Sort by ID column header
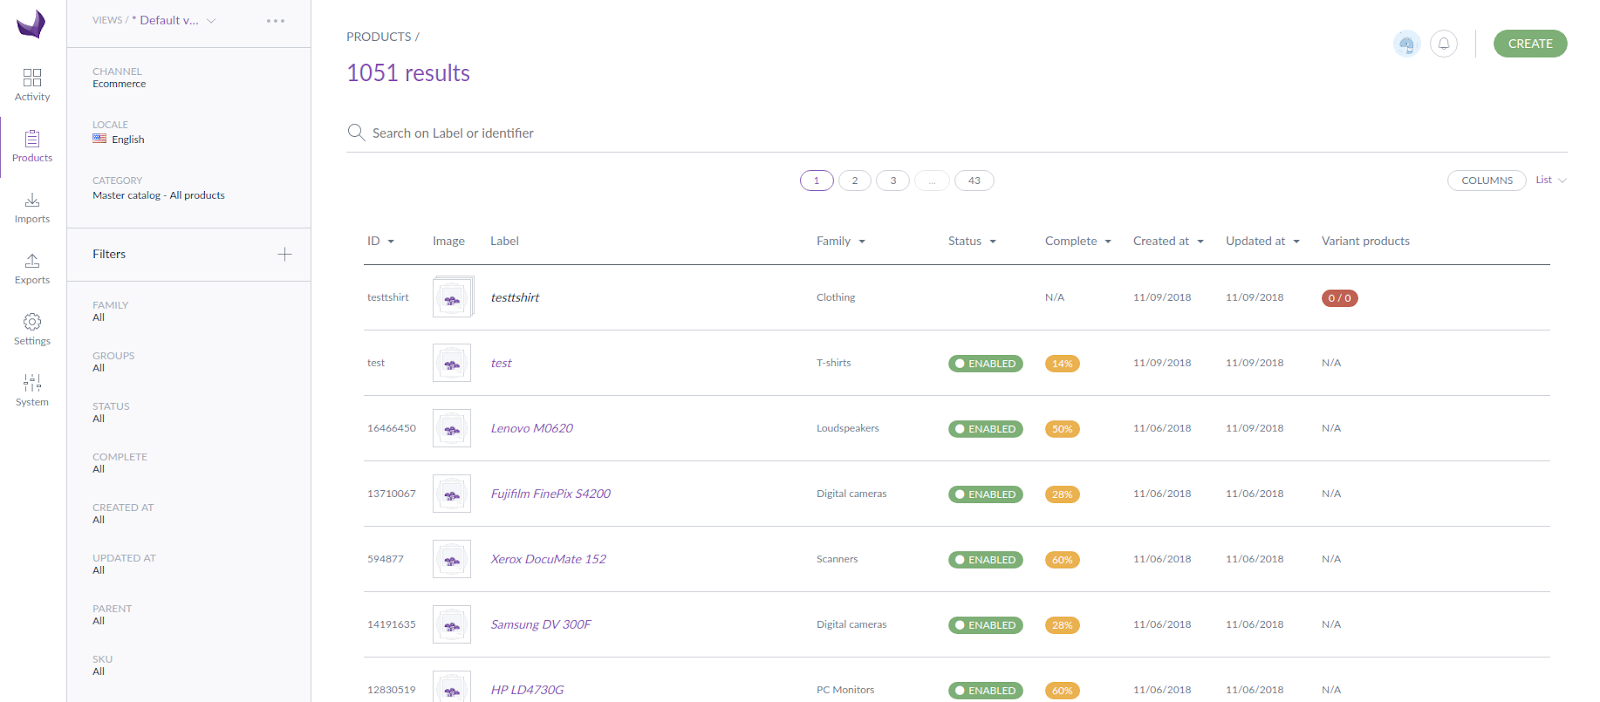Image resolution: width=1600 pixels, height=702 pixels. (x=381, y=241)
